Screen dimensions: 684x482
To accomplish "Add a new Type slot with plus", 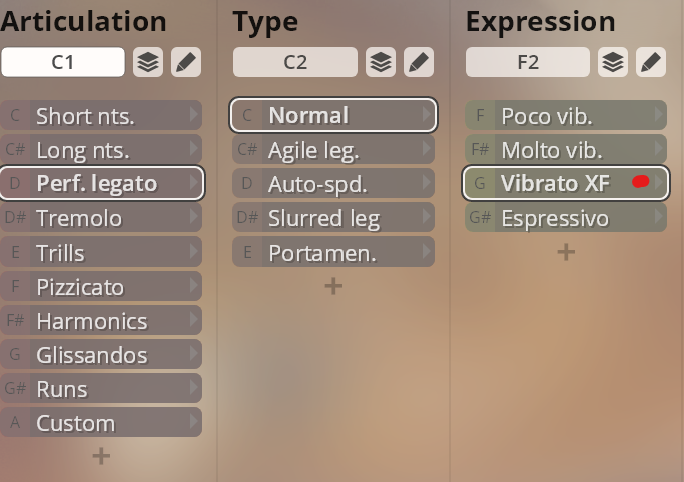I will (333, 286).
